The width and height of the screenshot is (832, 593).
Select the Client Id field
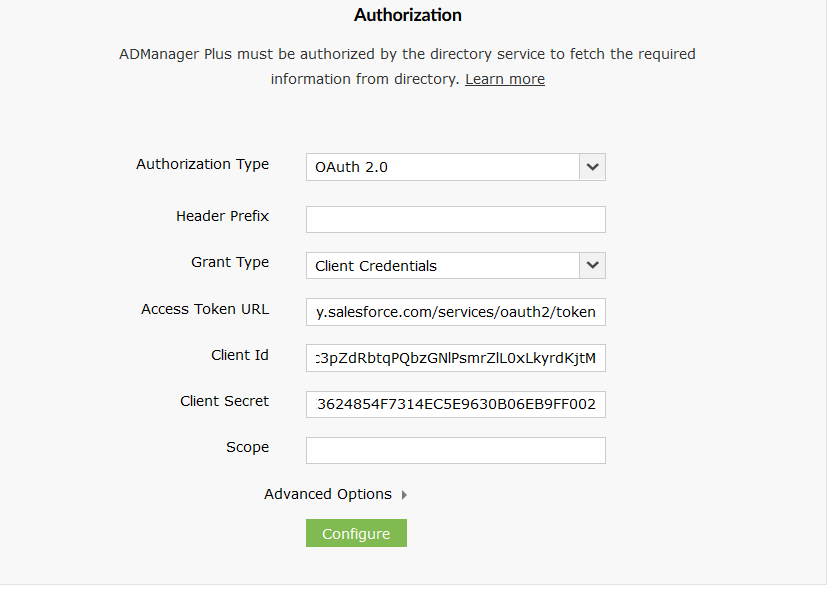pos(455,358)
